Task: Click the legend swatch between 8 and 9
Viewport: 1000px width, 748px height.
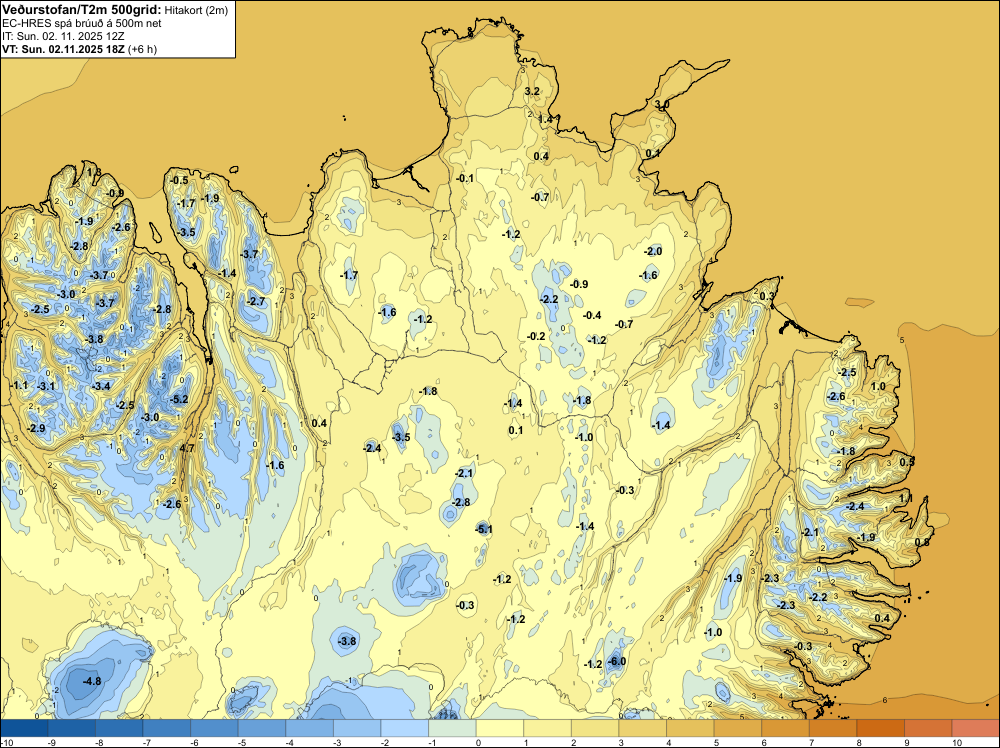Action: [881, 728]
